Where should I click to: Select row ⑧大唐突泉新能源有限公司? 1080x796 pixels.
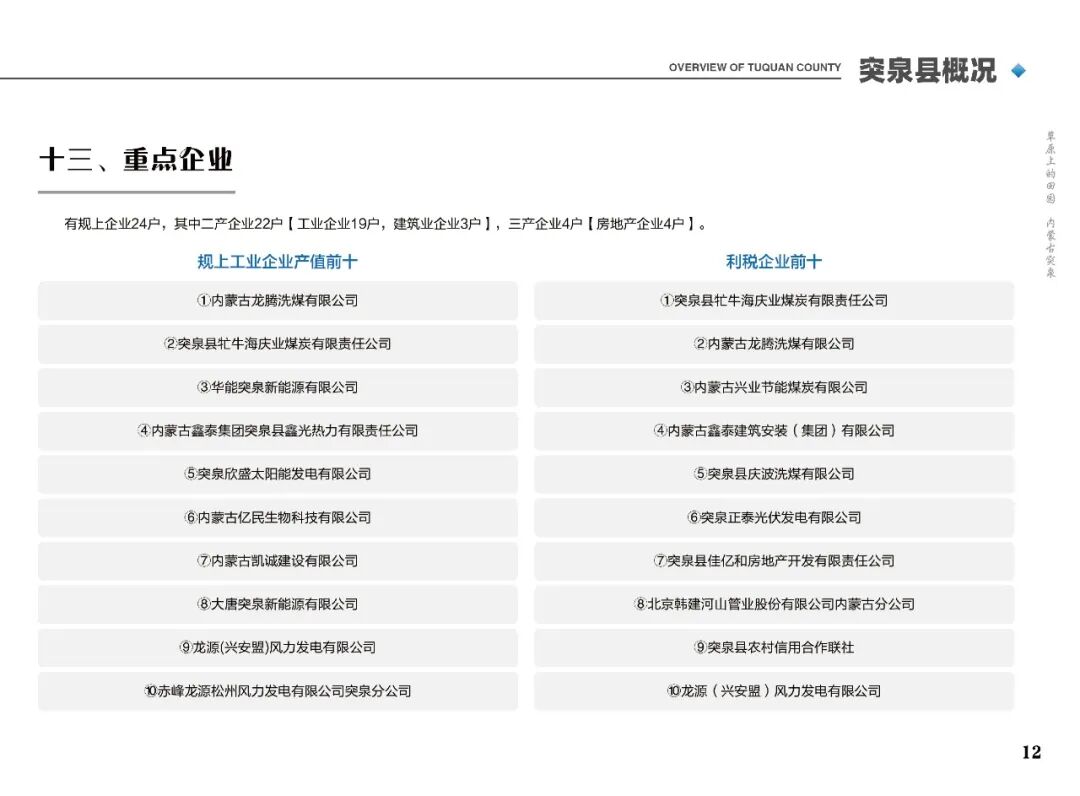coord(278,604)
